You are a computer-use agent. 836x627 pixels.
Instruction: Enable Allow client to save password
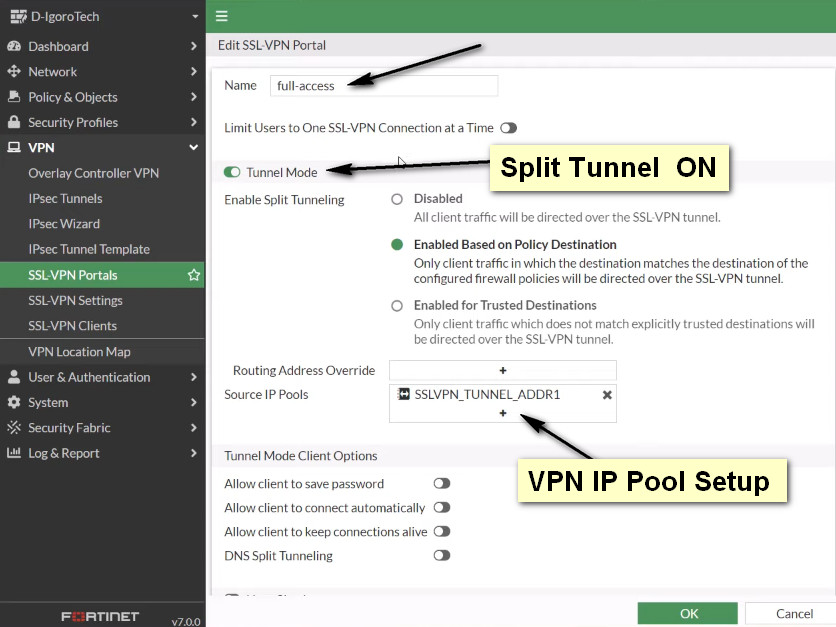pyautogui.click(x=442, y=484)
